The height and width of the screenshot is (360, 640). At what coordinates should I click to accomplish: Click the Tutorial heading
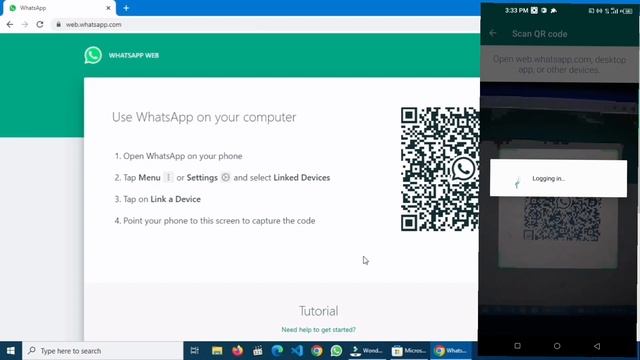[x=318, y=311]
